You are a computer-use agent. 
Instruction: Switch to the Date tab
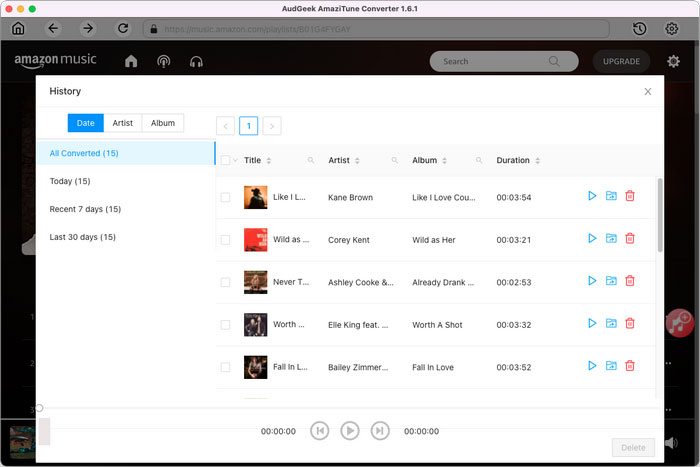point(86,123)
